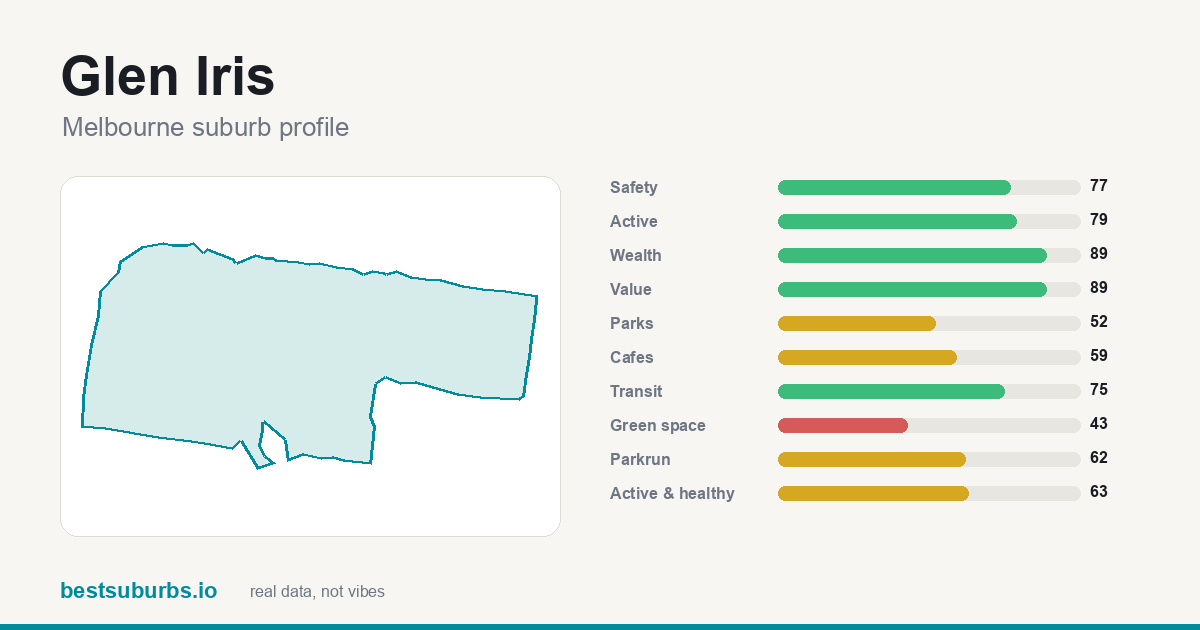Click the Wealth score bar
The width and height of the screenshot is (1200, 630).
[929, 255]
